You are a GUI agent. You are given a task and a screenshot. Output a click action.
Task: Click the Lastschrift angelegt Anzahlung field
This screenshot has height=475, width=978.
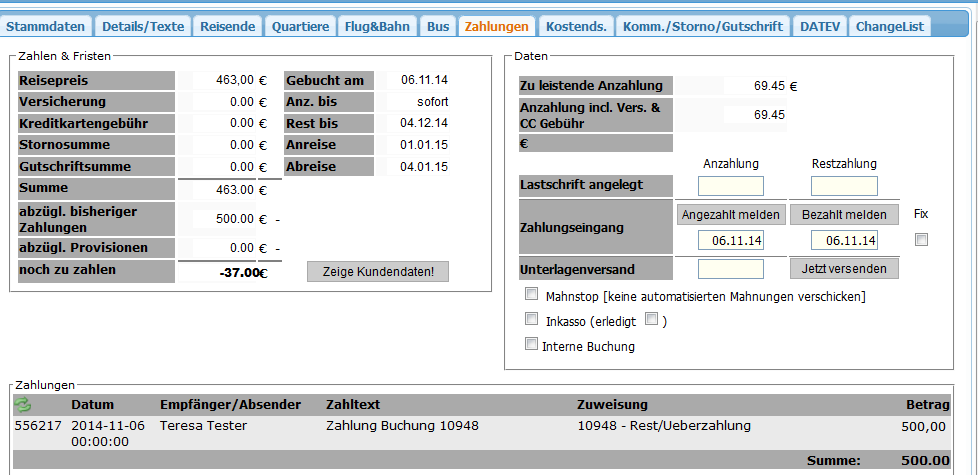730,186
